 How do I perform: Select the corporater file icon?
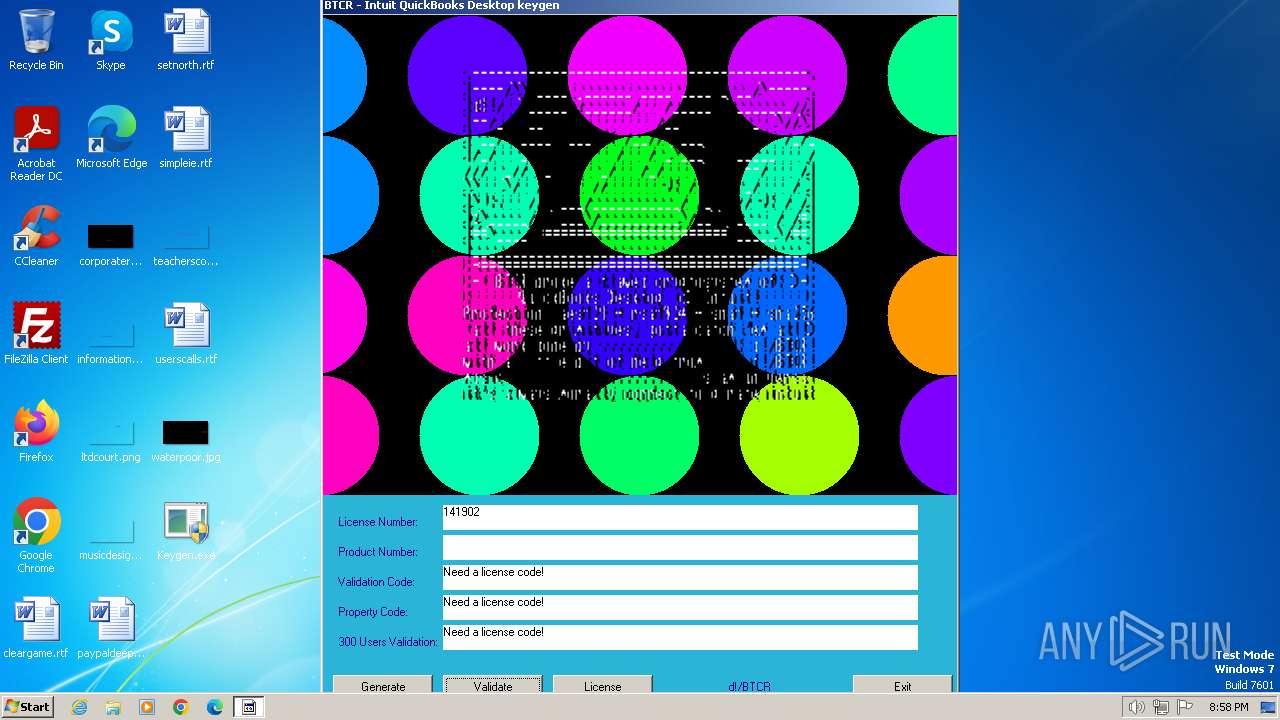coord(111,244)
